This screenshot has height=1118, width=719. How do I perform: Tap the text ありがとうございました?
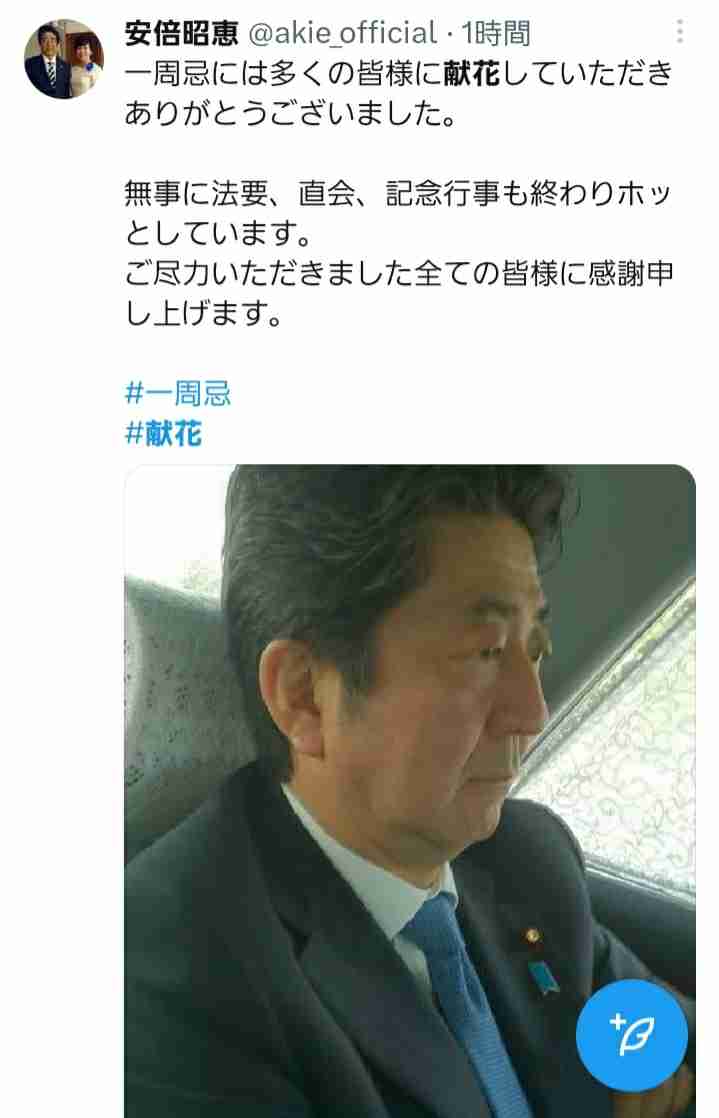pyautogui.click(x=290, y=113)
